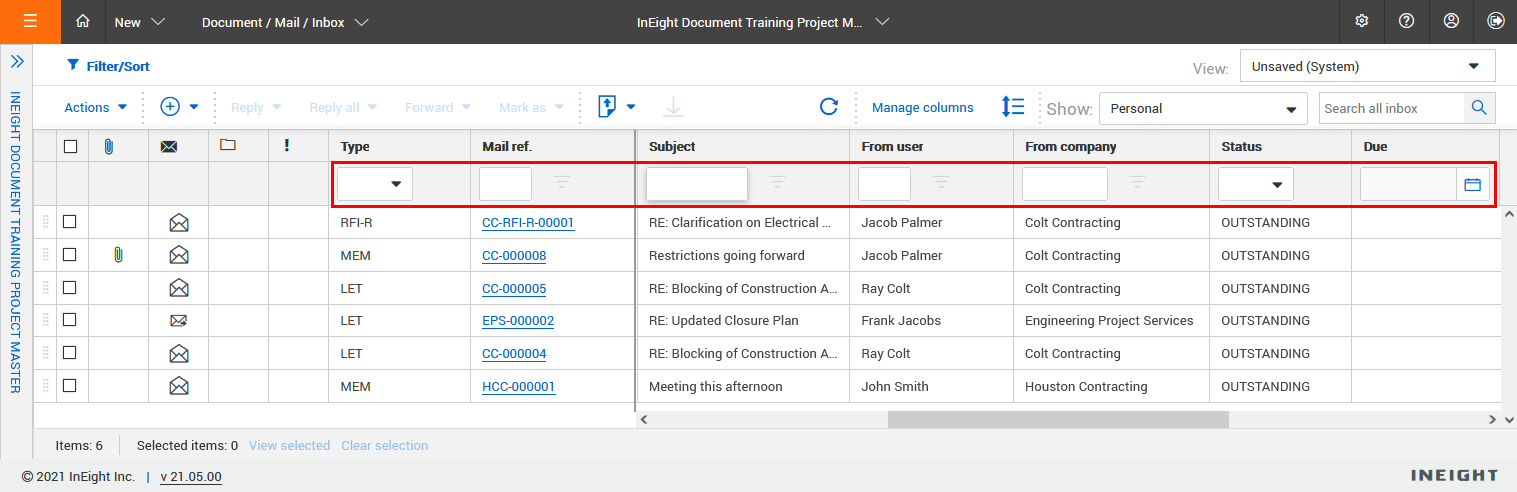
Task: Open the hamburger main menu
Action: coord(30,21)
